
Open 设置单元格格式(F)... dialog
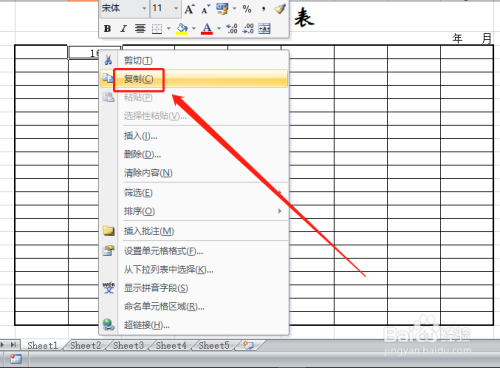194,251
